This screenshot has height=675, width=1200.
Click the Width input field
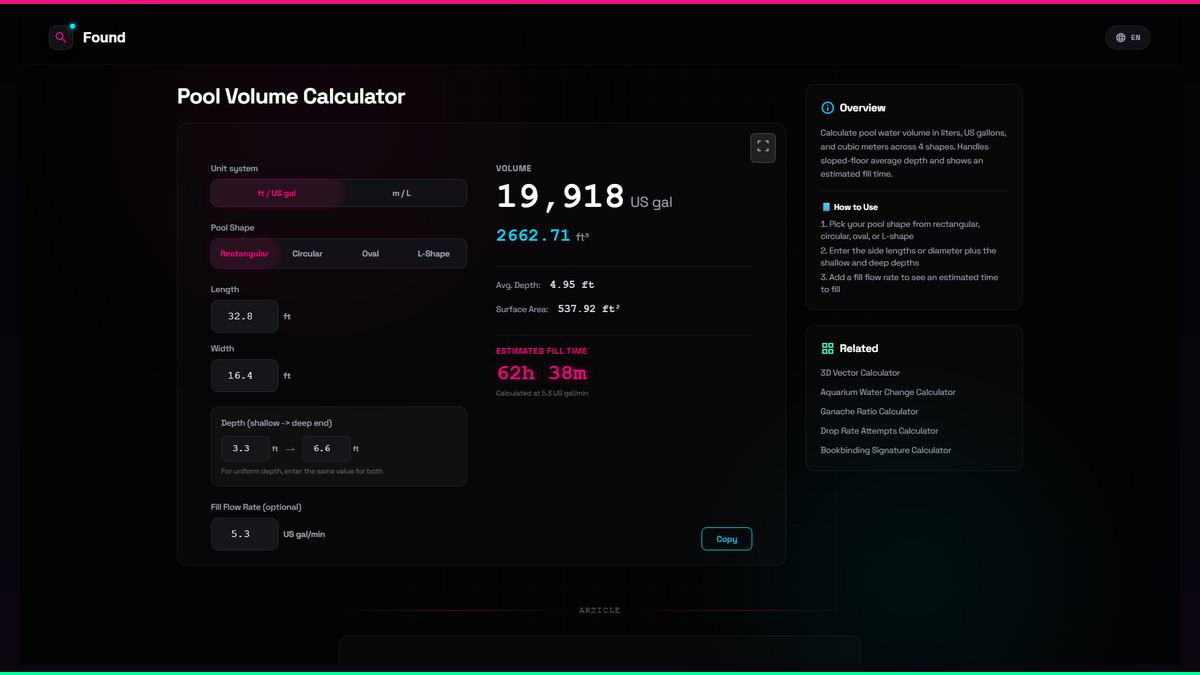tap(244, 376)
